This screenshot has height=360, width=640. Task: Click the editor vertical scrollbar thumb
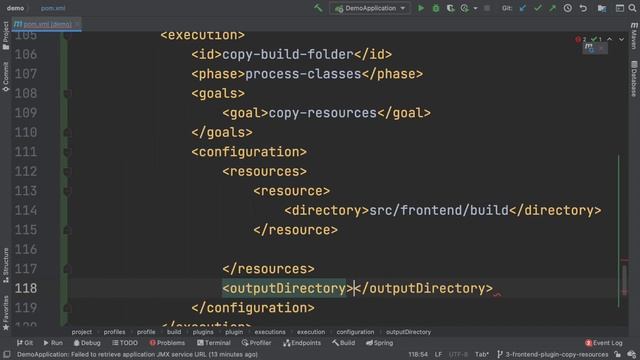pyautogui.click(x=624, y=280)
